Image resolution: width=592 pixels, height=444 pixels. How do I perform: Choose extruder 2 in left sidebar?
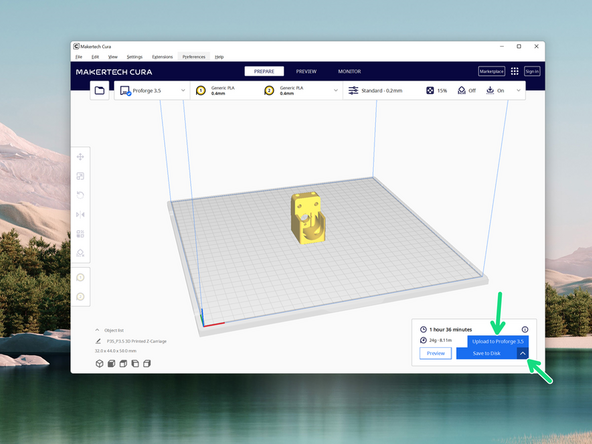tap(80, 297)
